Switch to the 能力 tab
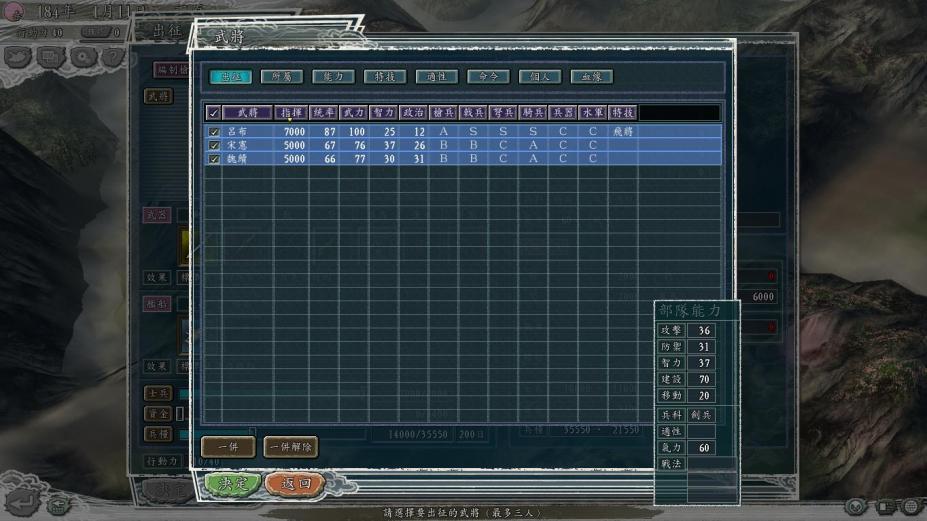Screen dimensions: 927x521 333,76
